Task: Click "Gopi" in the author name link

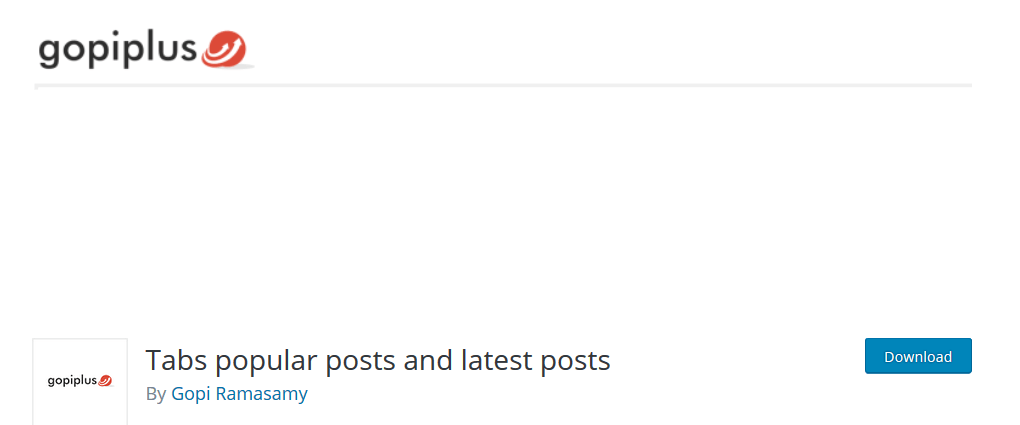Action: pos(190,394)
